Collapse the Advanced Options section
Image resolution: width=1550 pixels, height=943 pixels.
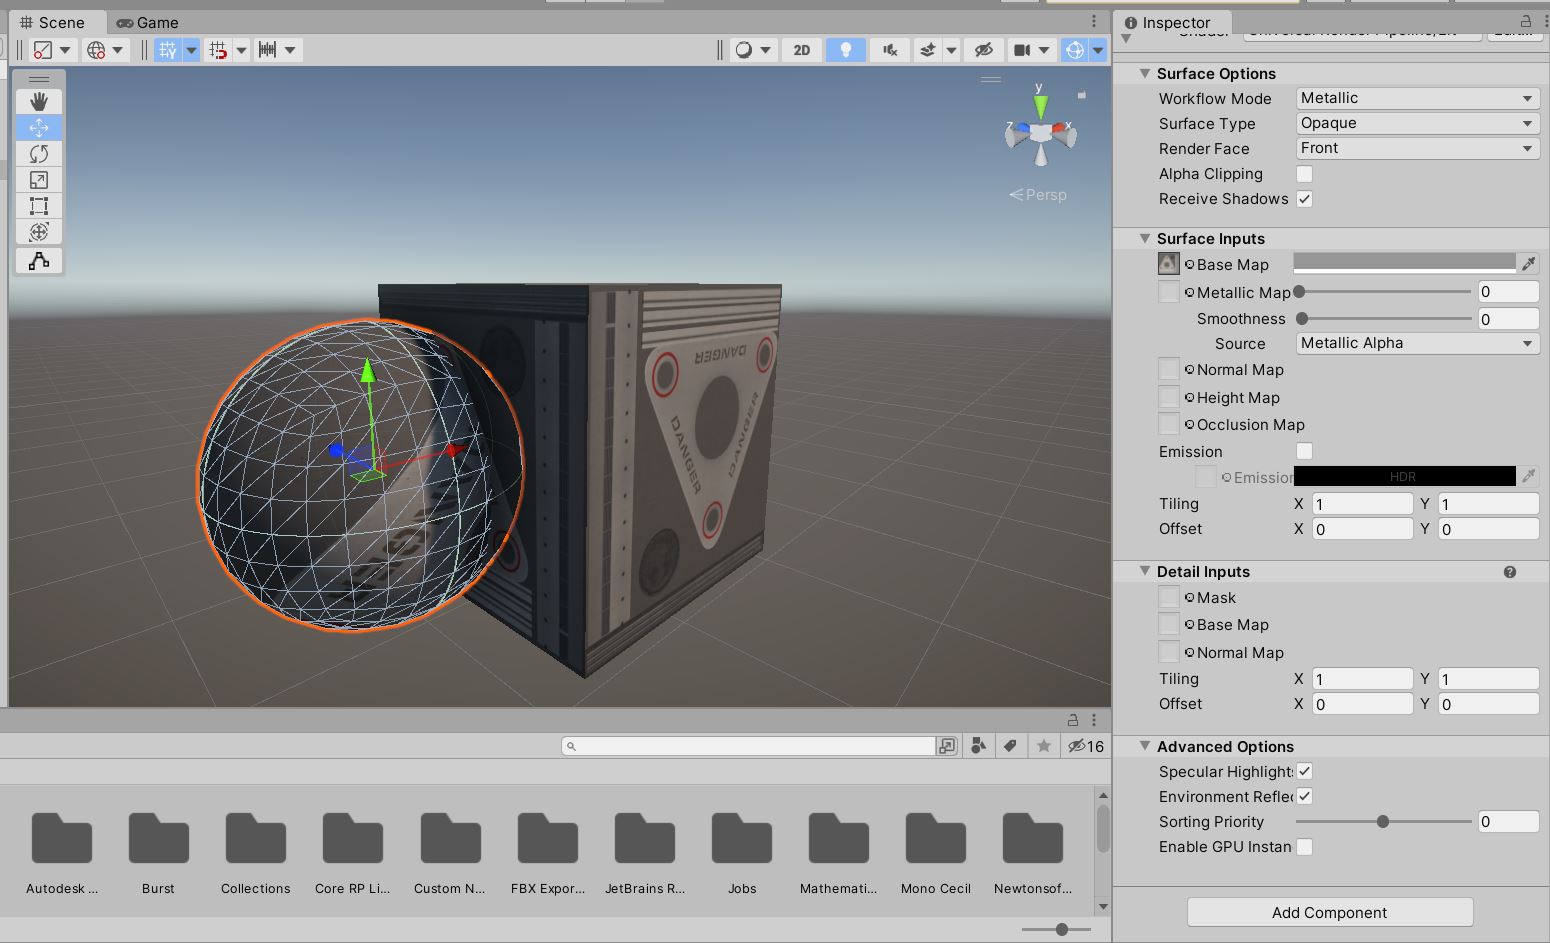[1145, 746]
